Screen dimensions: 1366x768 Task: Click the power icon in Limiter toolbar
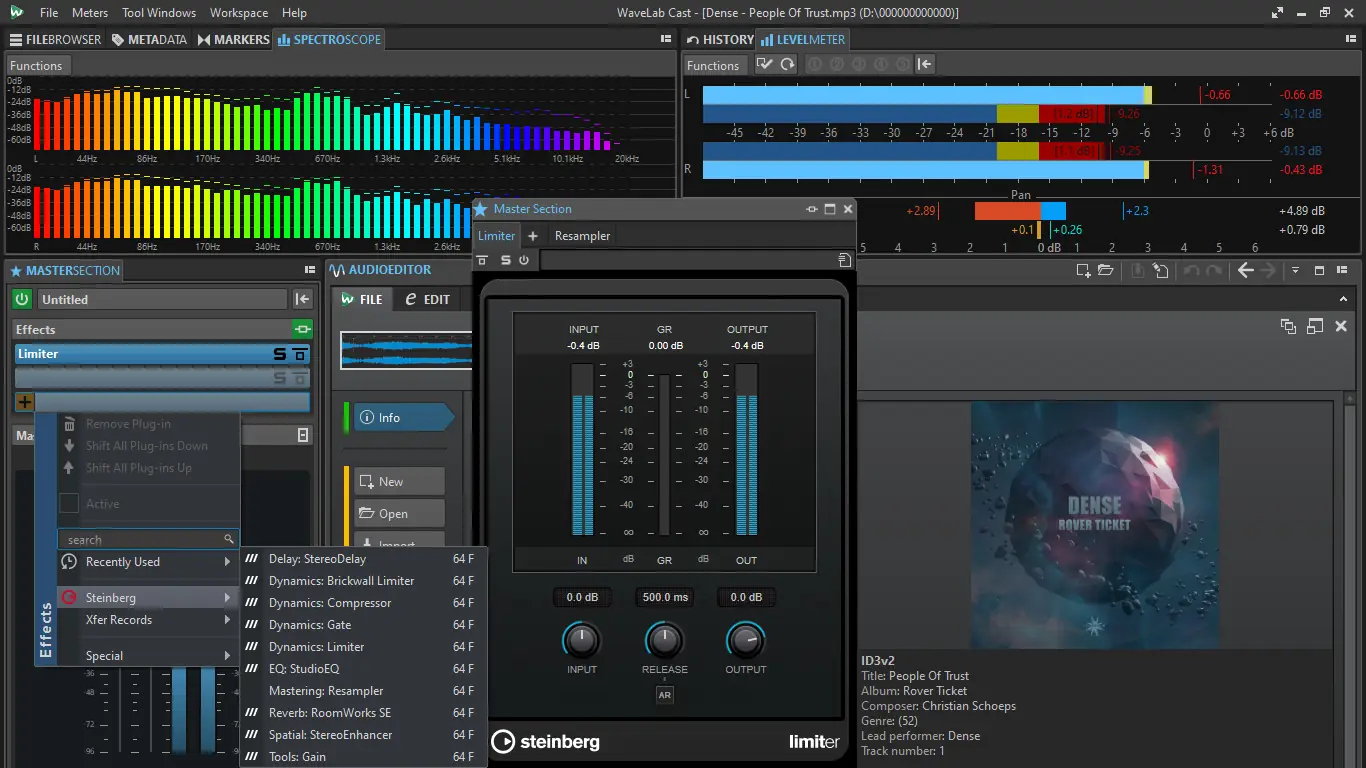523,260
